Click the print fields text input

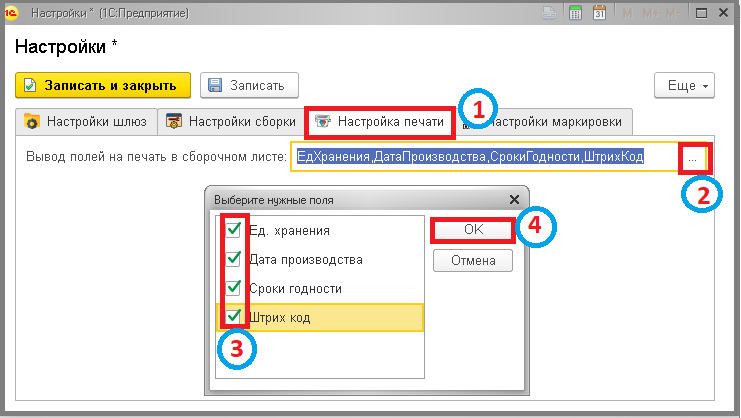[x=480, y=157]
